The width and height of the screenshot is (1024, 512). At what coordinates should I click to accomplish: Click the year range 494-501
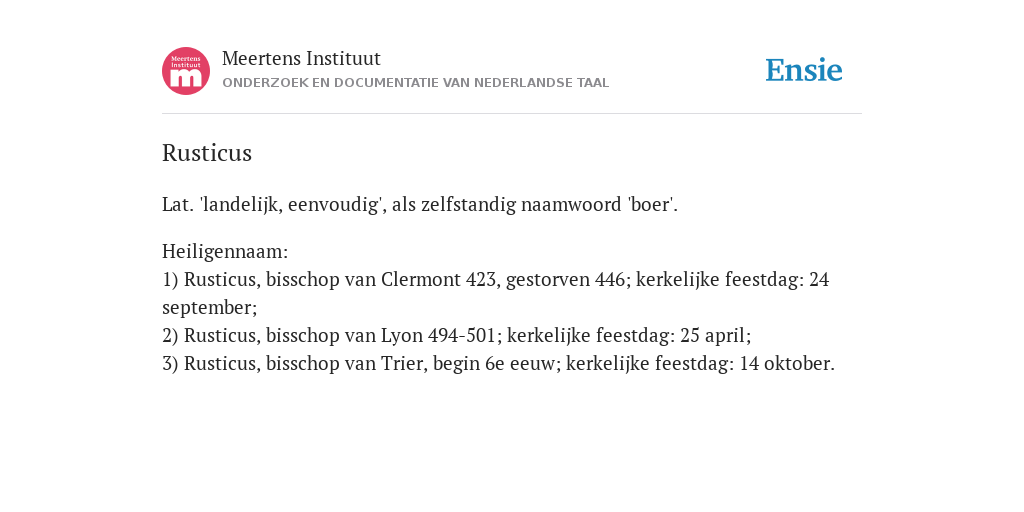coord(461,336)
